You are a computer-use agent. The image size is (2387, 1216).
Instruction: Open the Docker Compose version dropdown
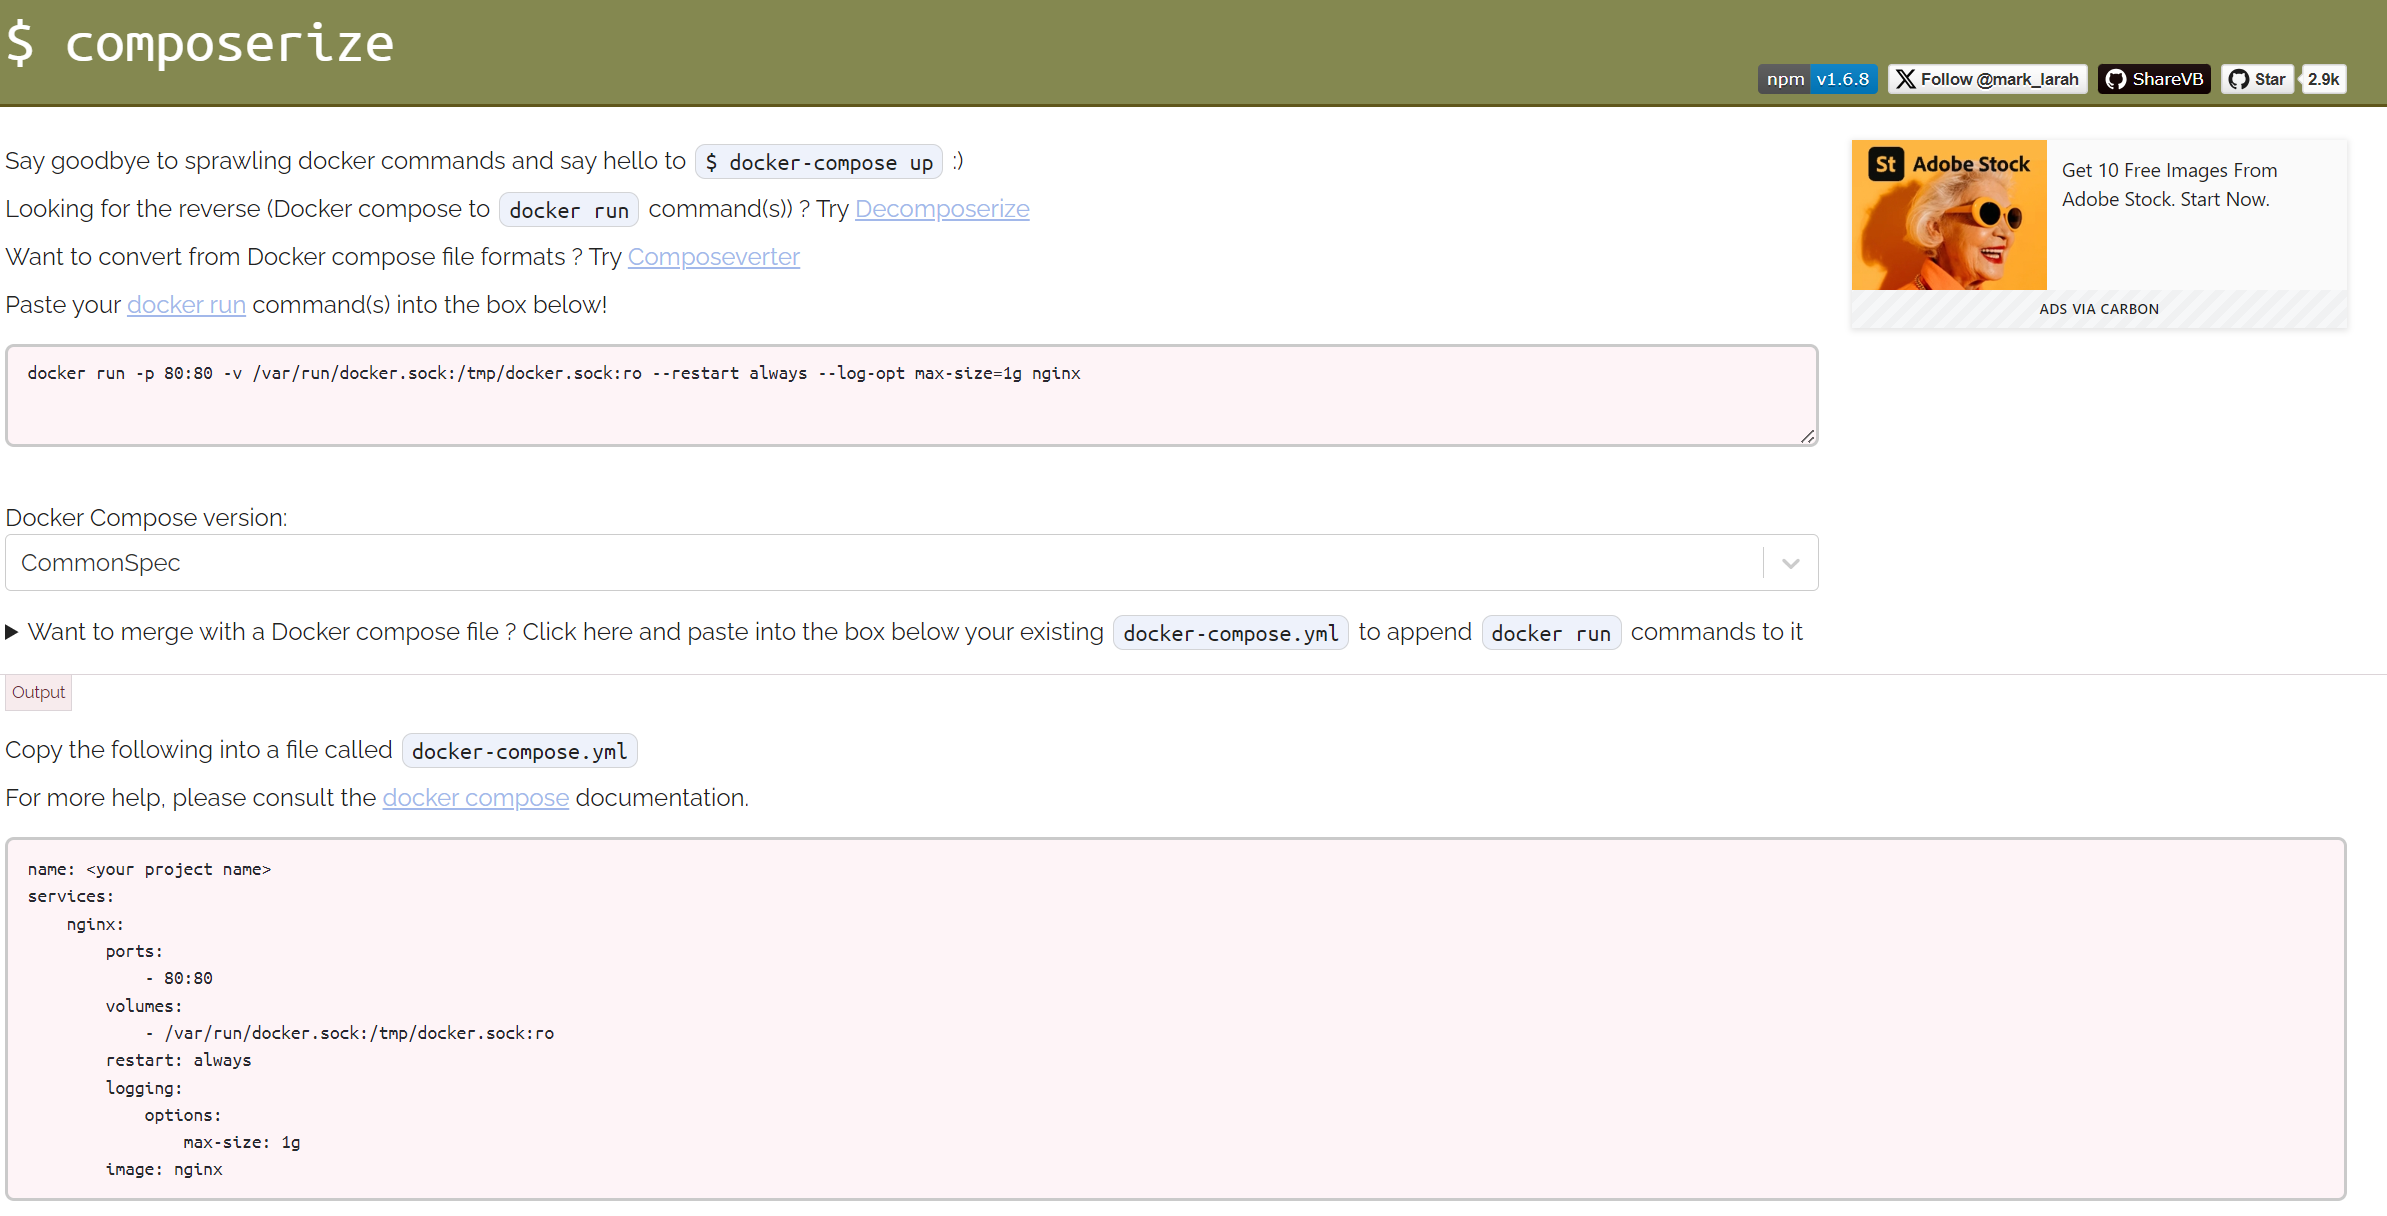(x=900, y=562)
